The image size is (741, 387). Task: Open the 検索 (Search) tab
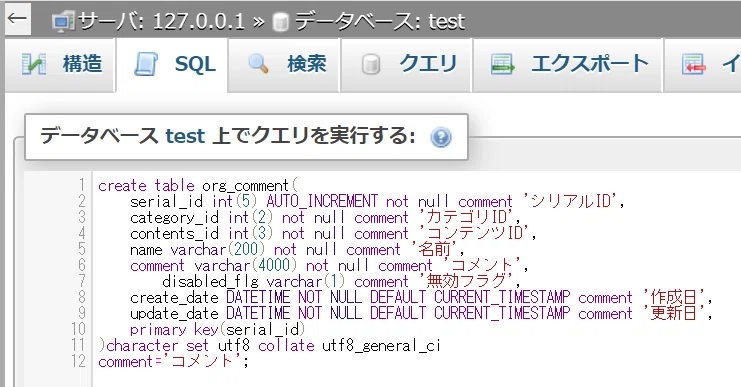click(284, 65)
